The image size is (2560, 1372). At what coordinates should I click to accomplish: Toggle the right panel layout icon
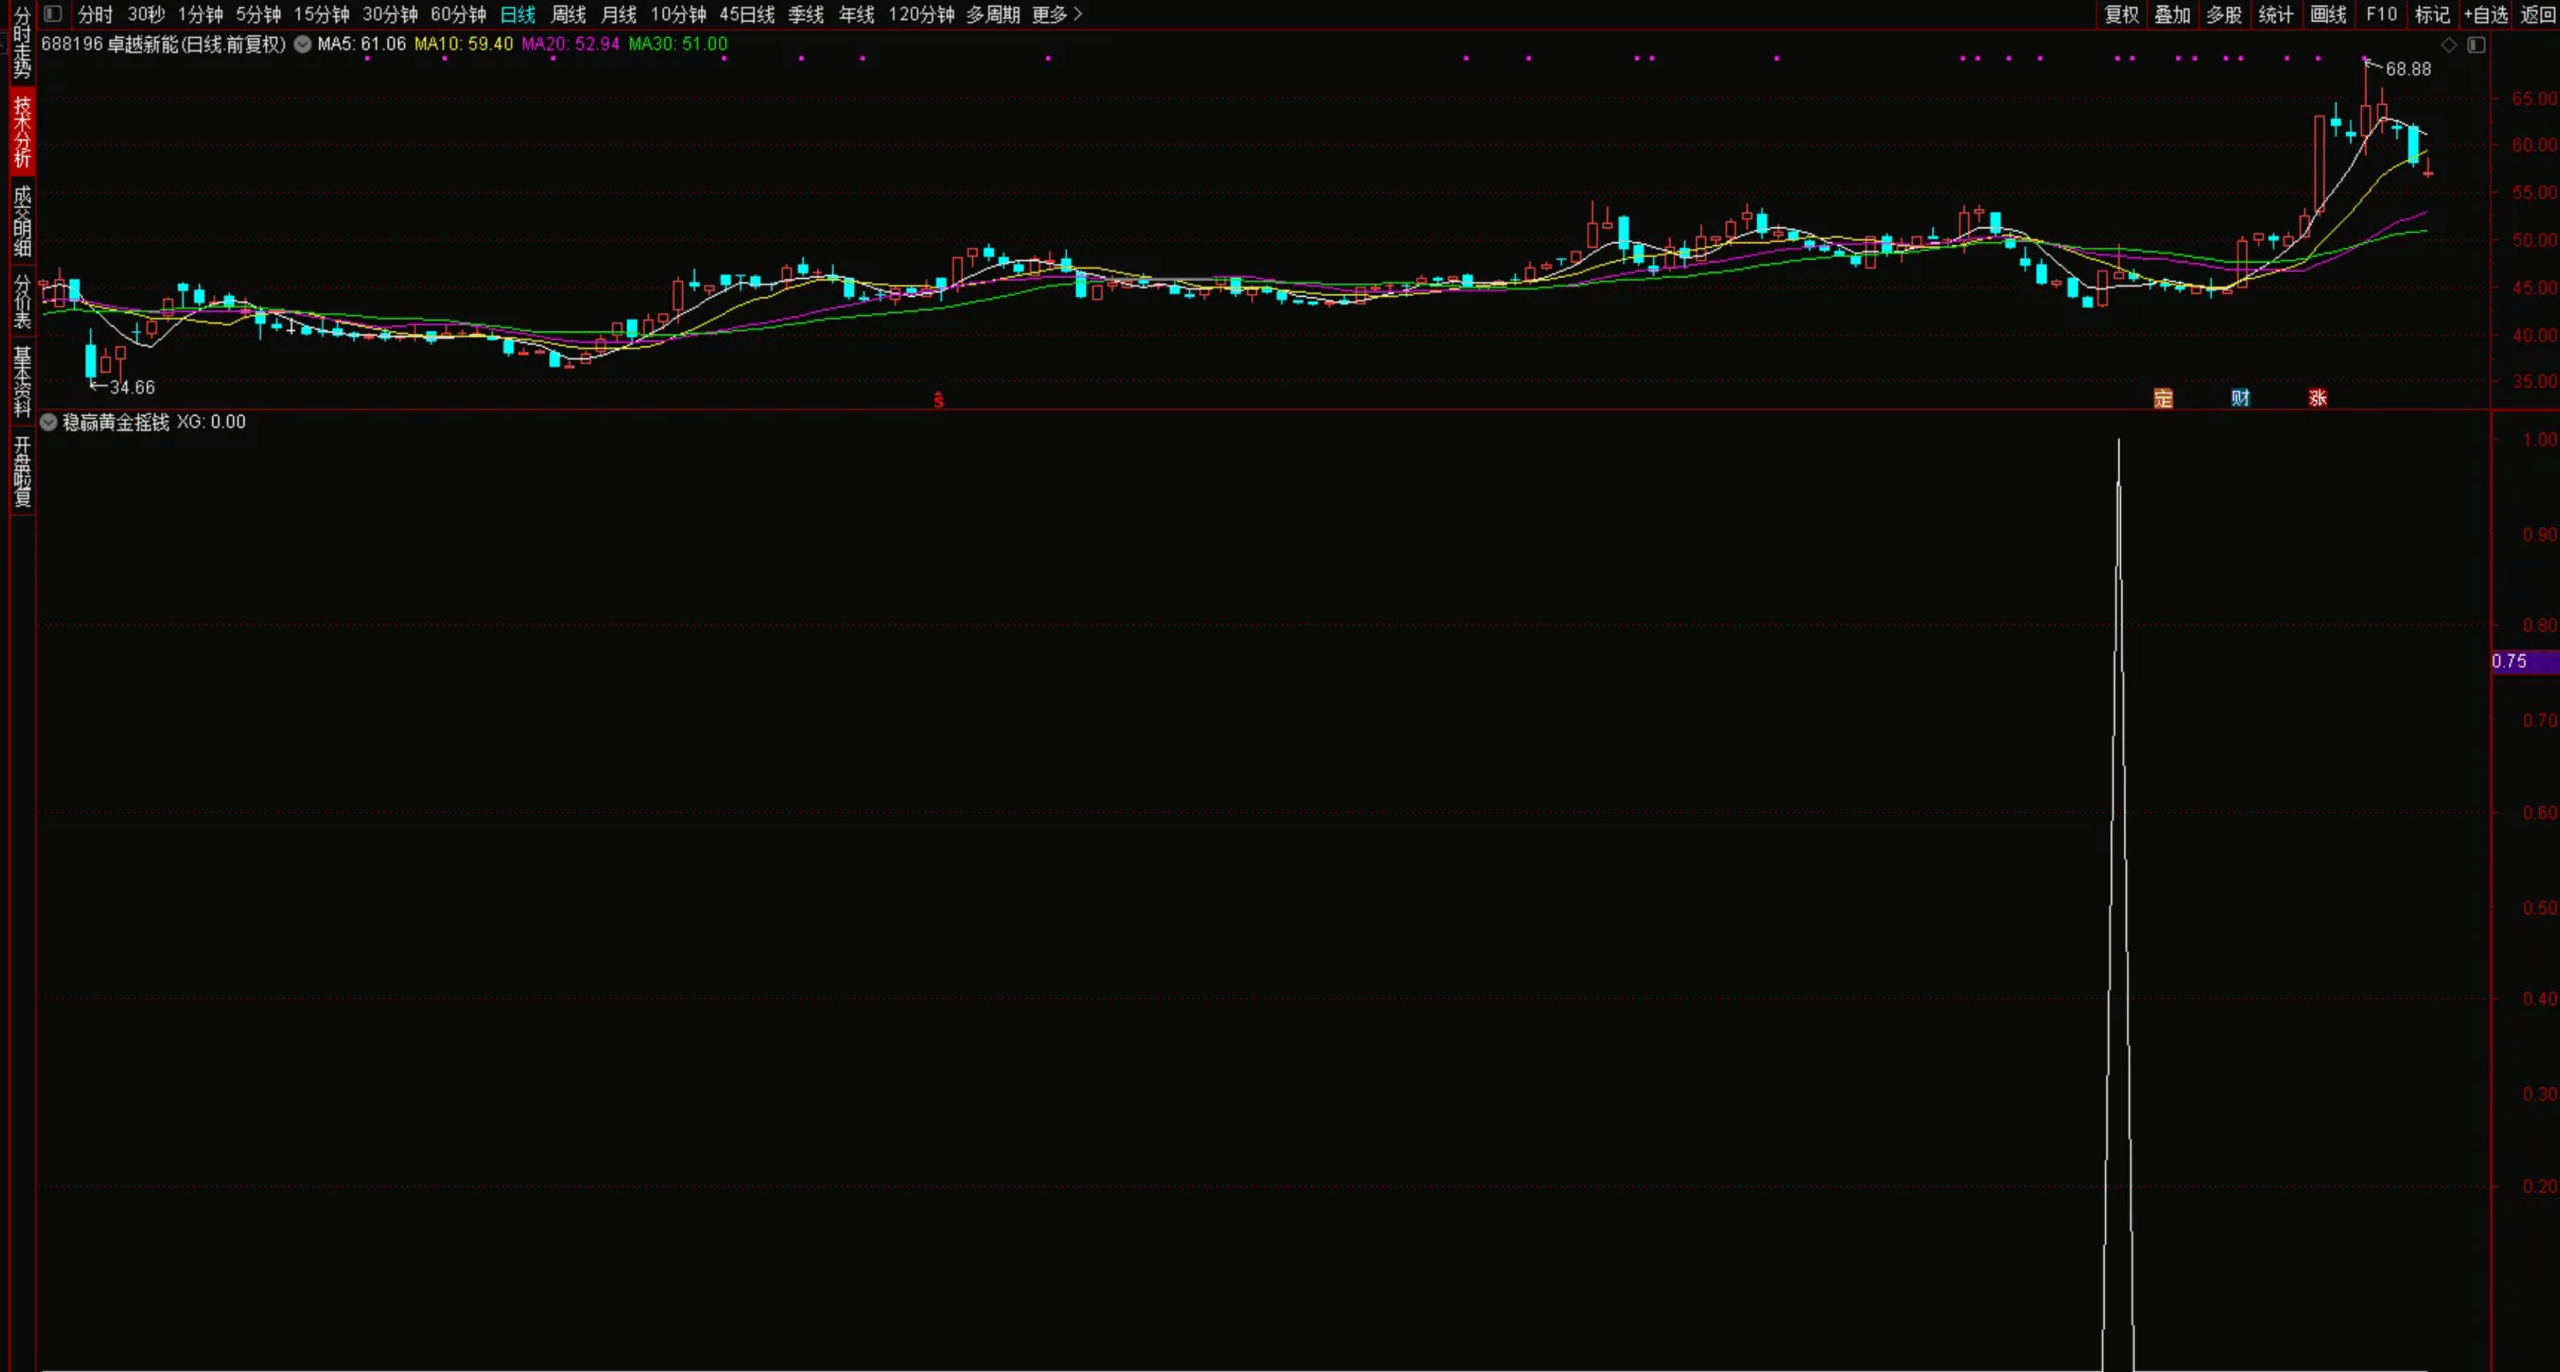pyautogui.click(x=2476, y=45)
